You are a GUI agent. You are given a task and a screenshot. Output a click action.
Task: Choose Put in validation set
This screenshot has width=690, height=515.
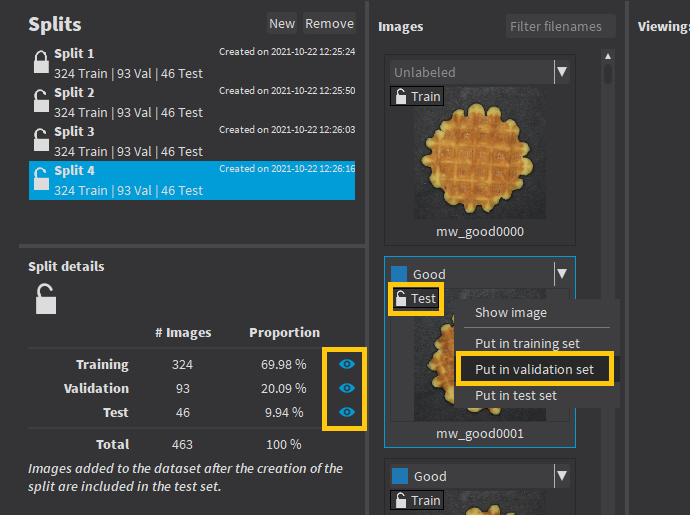tap(535, 369)
